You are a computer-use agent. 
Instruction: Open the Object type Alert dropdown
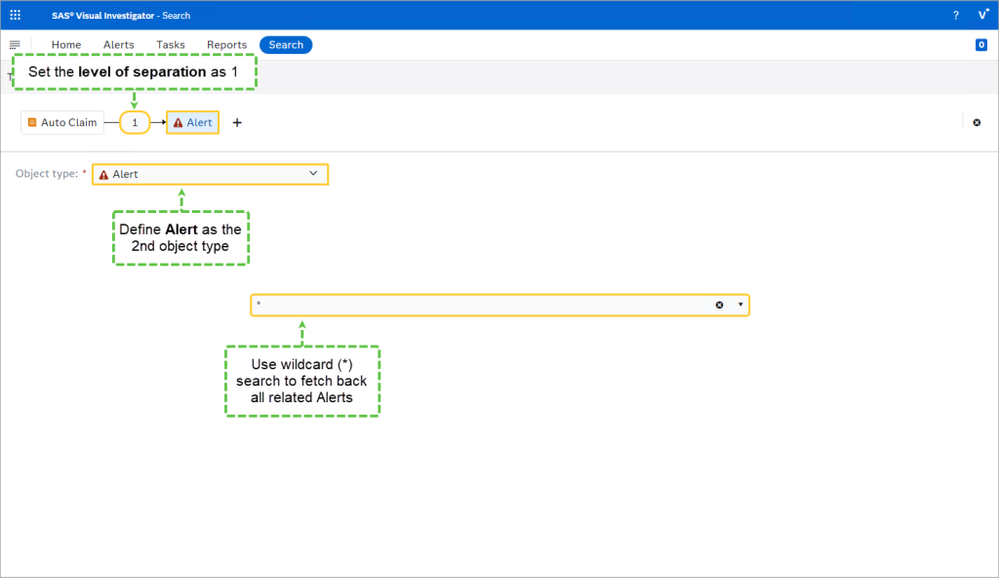coord(210,174)
